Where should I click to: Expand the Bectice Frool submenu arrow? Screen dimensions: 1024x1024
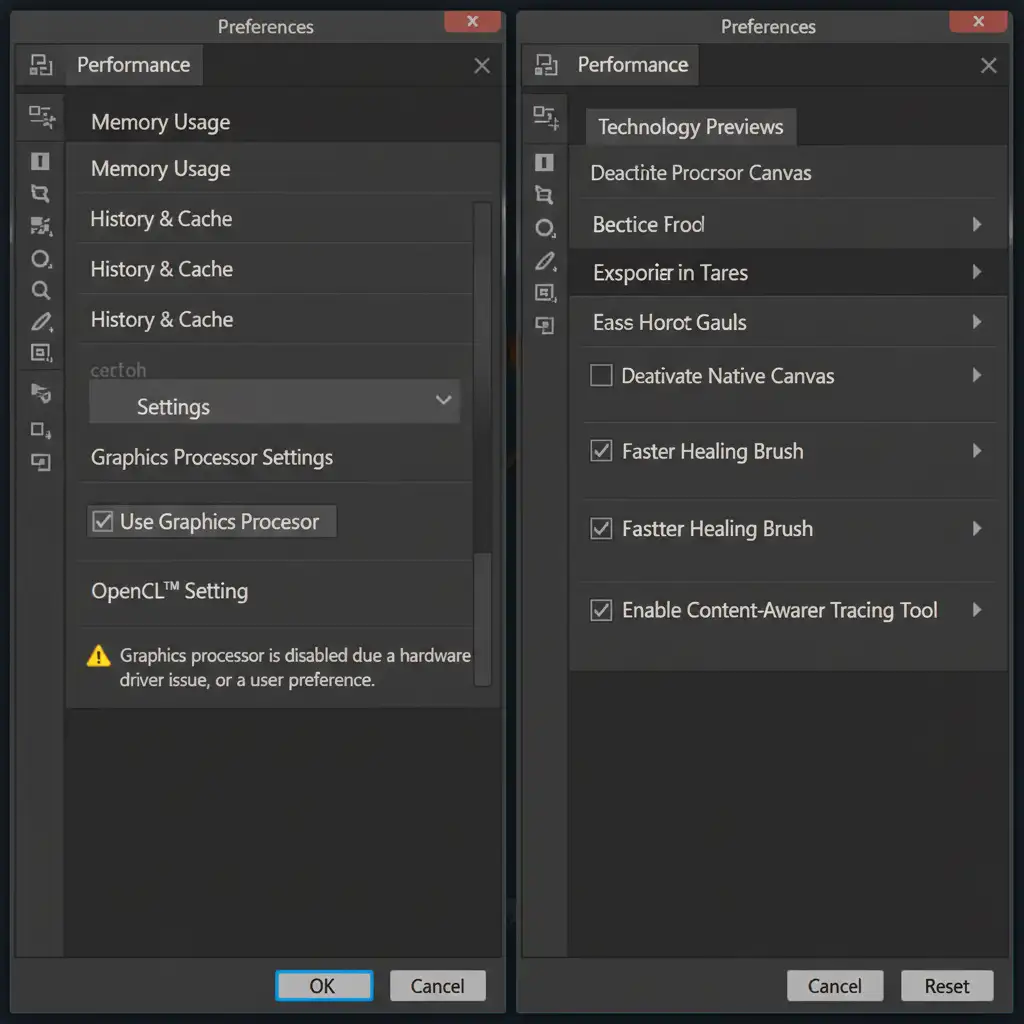pyautogui.click(x=977, y=225)
